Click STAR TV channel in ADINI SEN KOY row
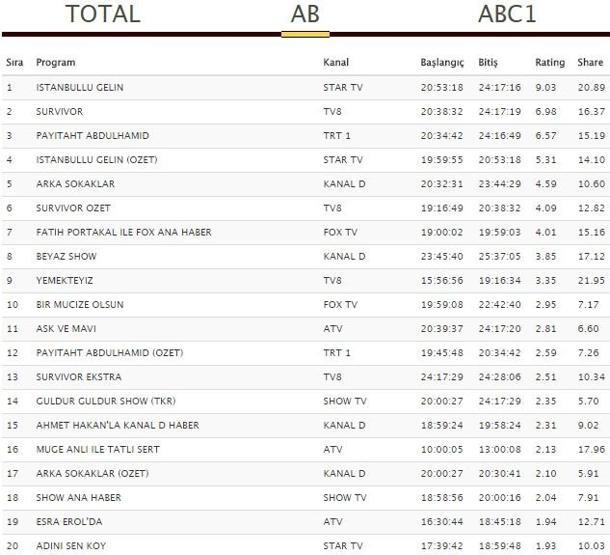This screenshot has width=610, height=555. click(x=343, y=546)
